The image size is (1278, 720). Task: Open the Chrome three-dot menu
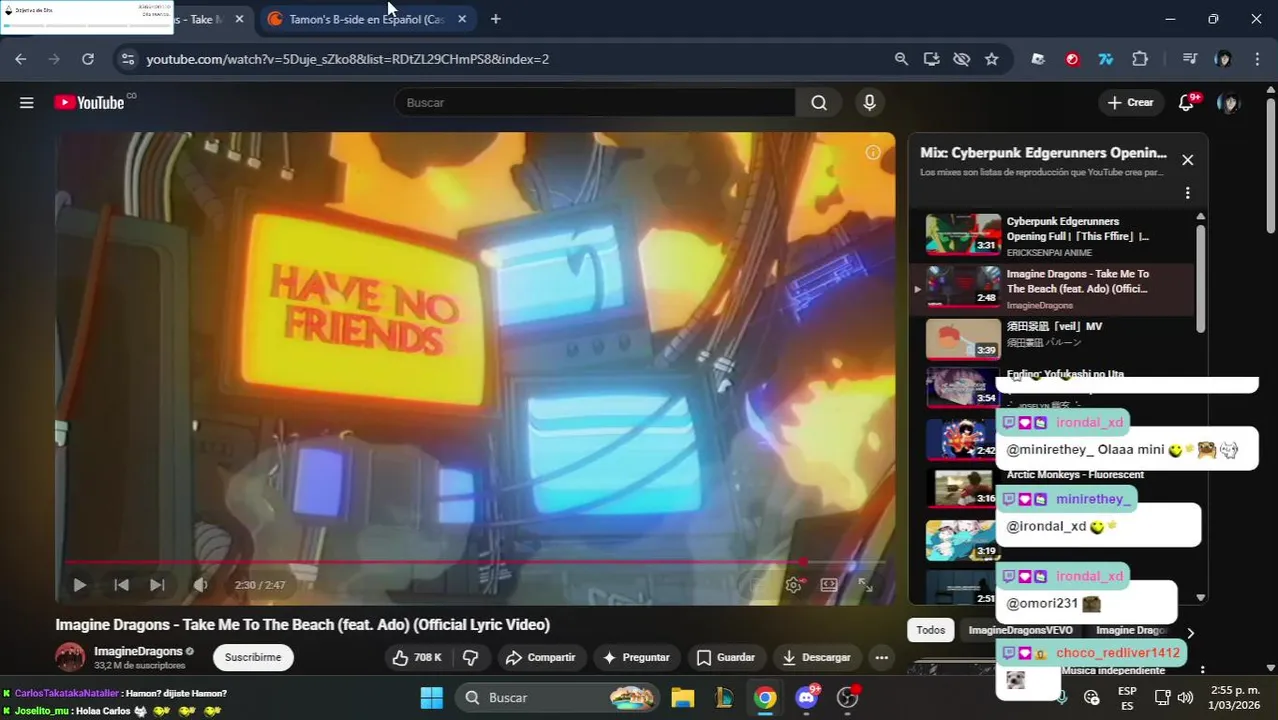pos(1257,59)
